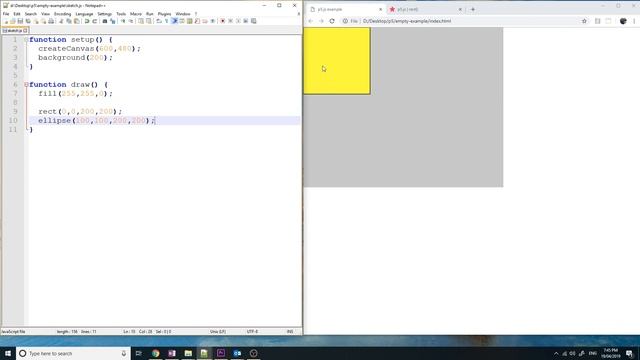Toggle the highlighted indent guide icon
Screen dimensions: 640x360
pos(174,21)
